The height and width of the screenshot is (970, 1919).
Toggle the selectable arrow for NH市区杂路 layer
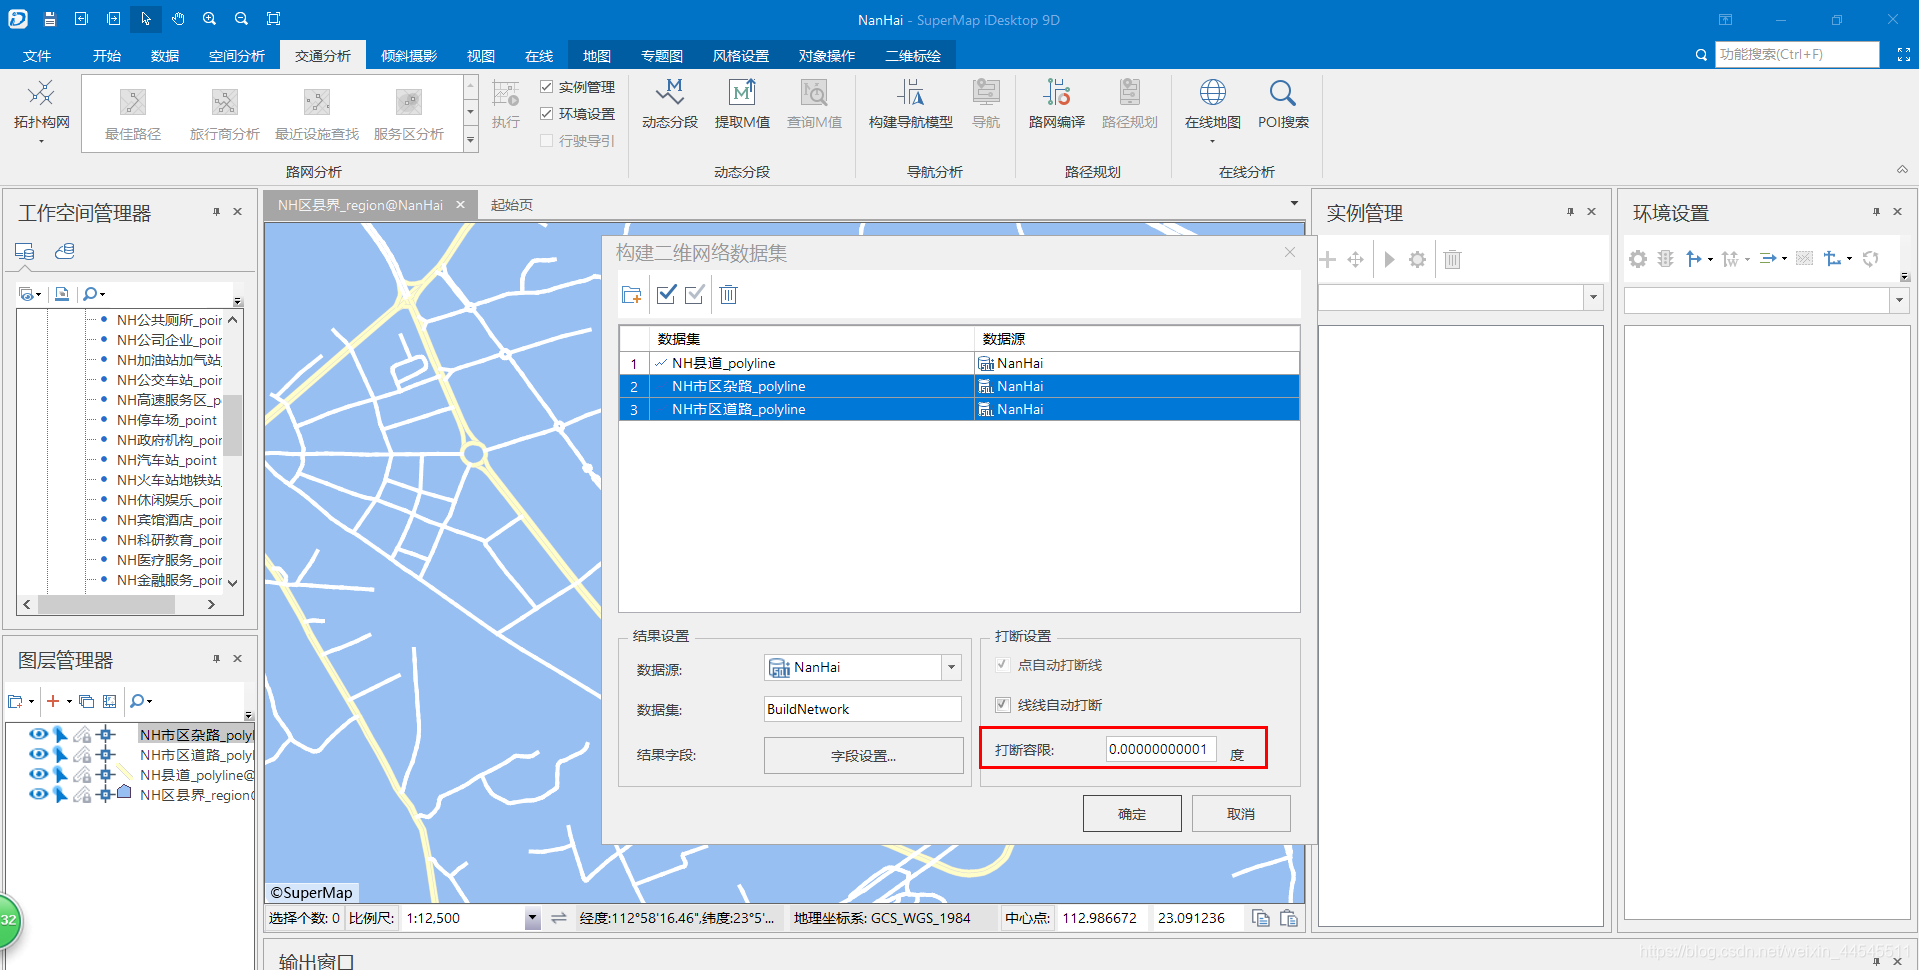pyautogui.click(x=60, y=735)
